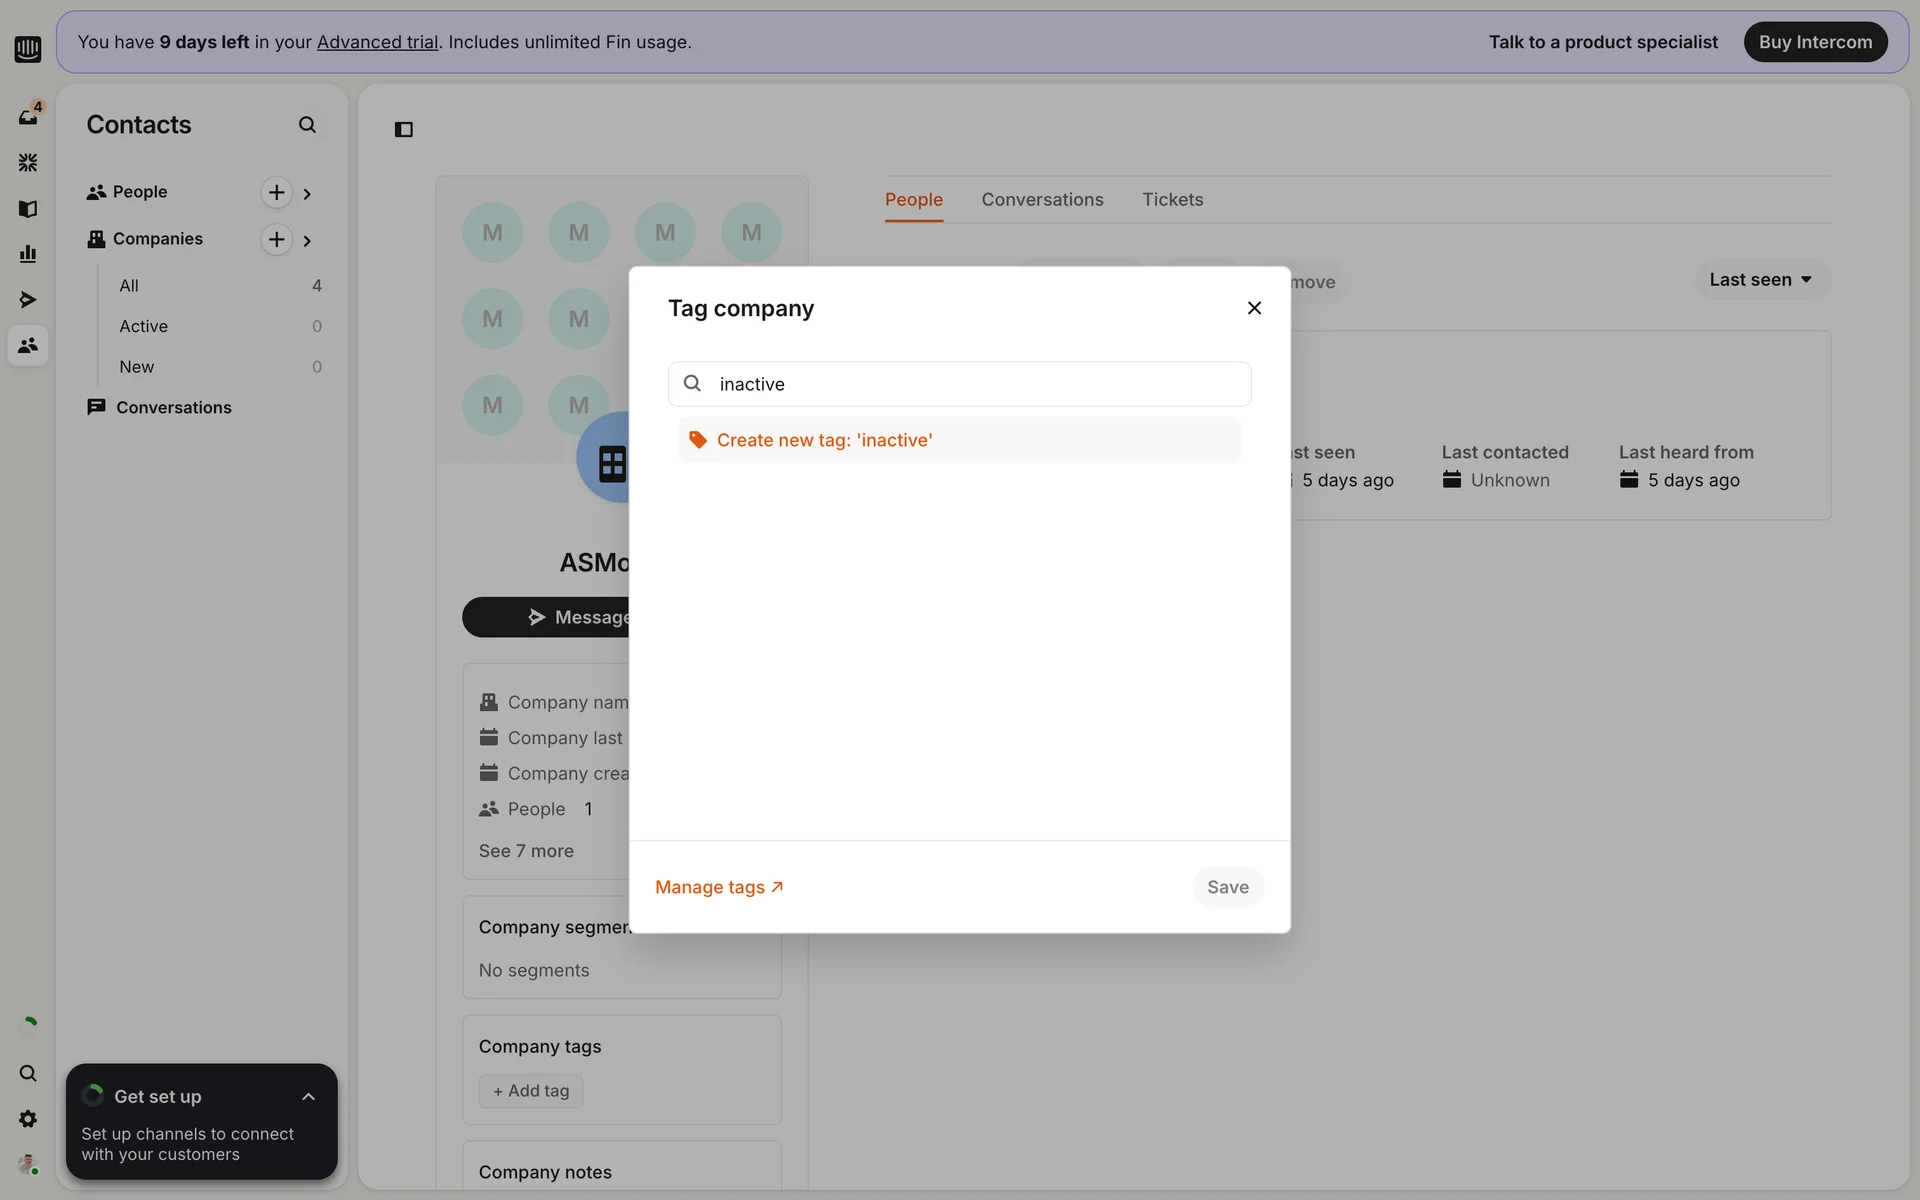Screen dimensions: 1920x1200
Task: Select Create new tag 'inactive' option
Action: [x=824, y=441]
